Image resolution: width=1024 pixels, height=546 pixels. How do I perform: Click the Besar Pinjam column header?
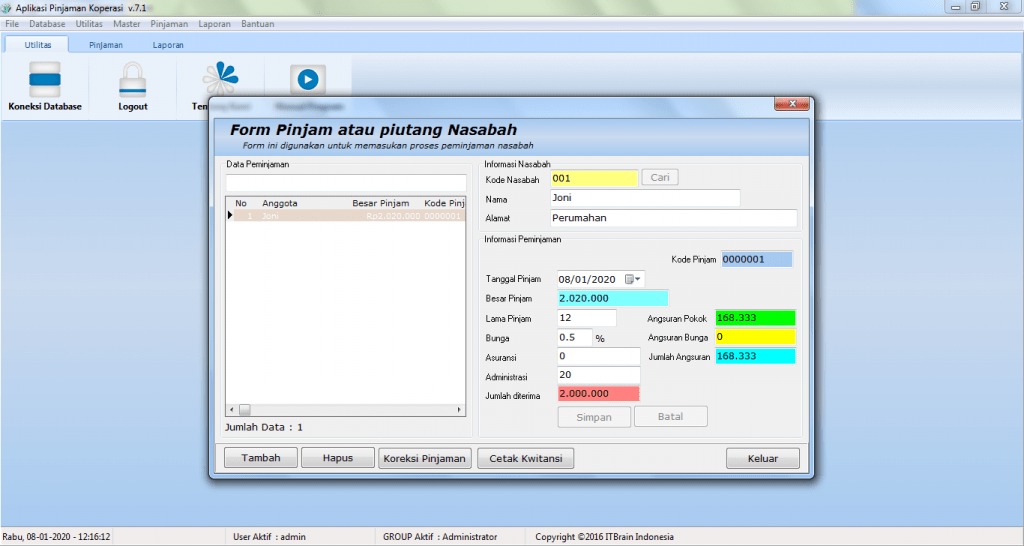381,203
